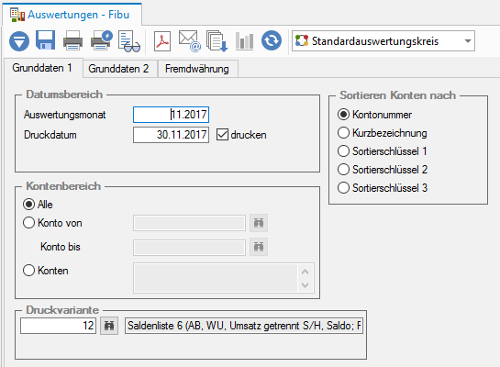Switch to the Grunddaten 2 tab
The width and height of the screenshot is (500, 367).
point(119,69)
